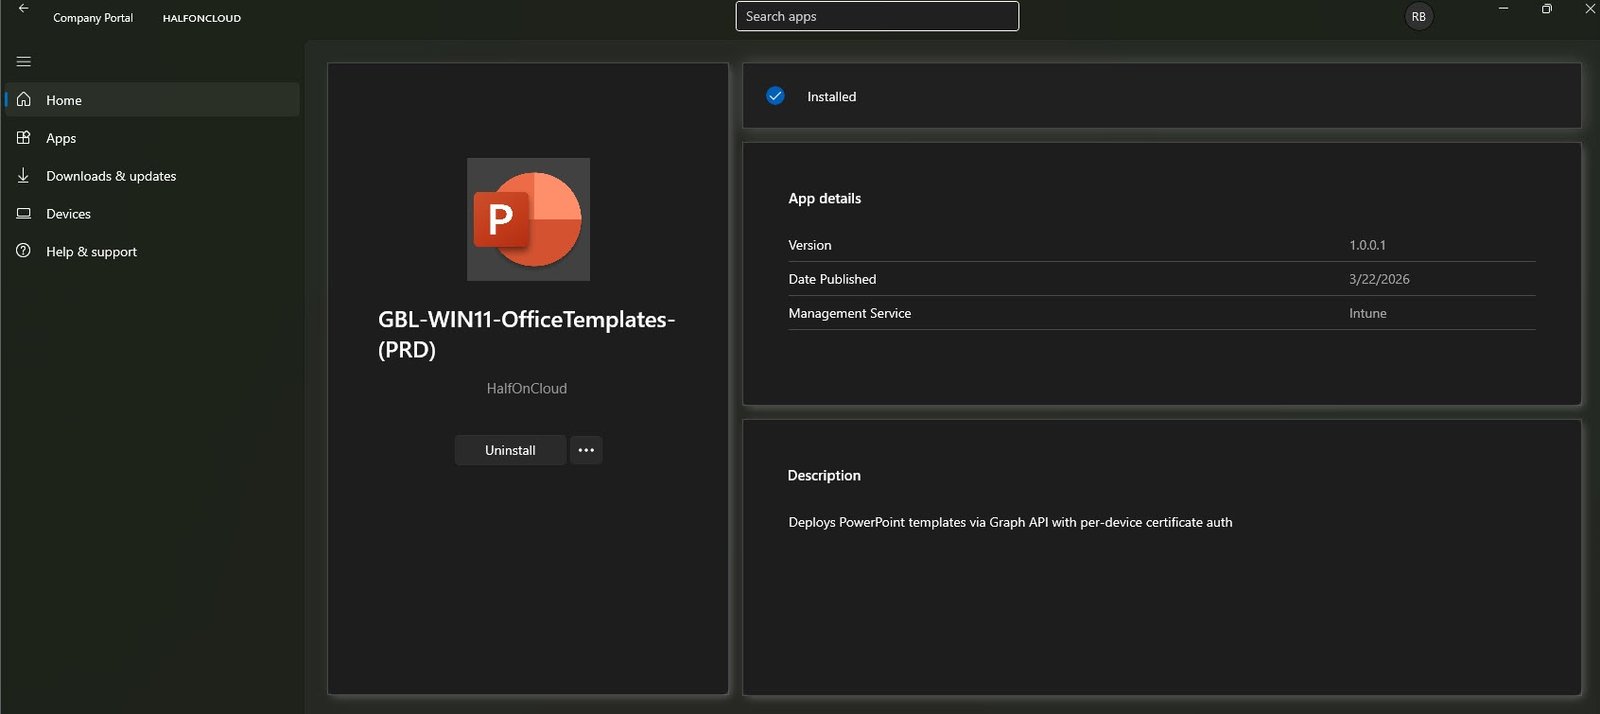Go to Downloads & updates page
The image size is (1600, 714).
111,176
